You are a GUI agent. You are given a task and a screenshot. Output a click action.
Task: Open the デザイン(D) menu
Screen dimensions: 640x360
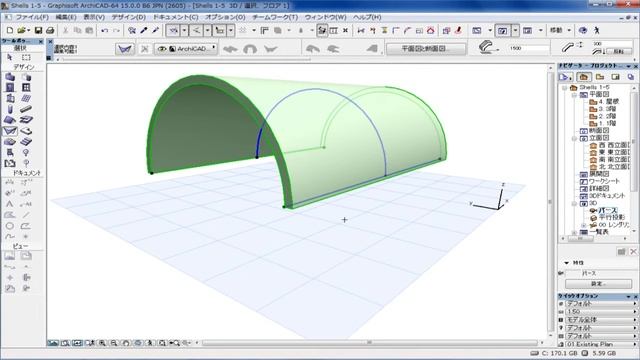(129, 18)
